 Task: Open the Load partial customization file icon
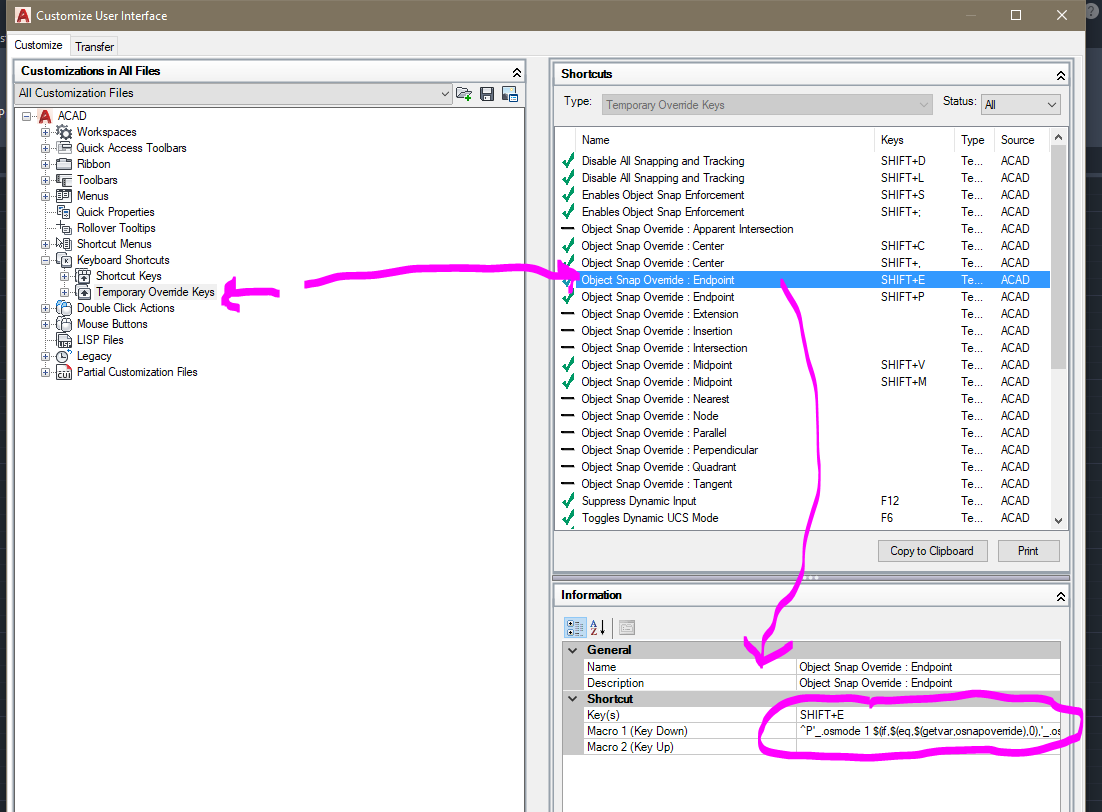(464, 93)
